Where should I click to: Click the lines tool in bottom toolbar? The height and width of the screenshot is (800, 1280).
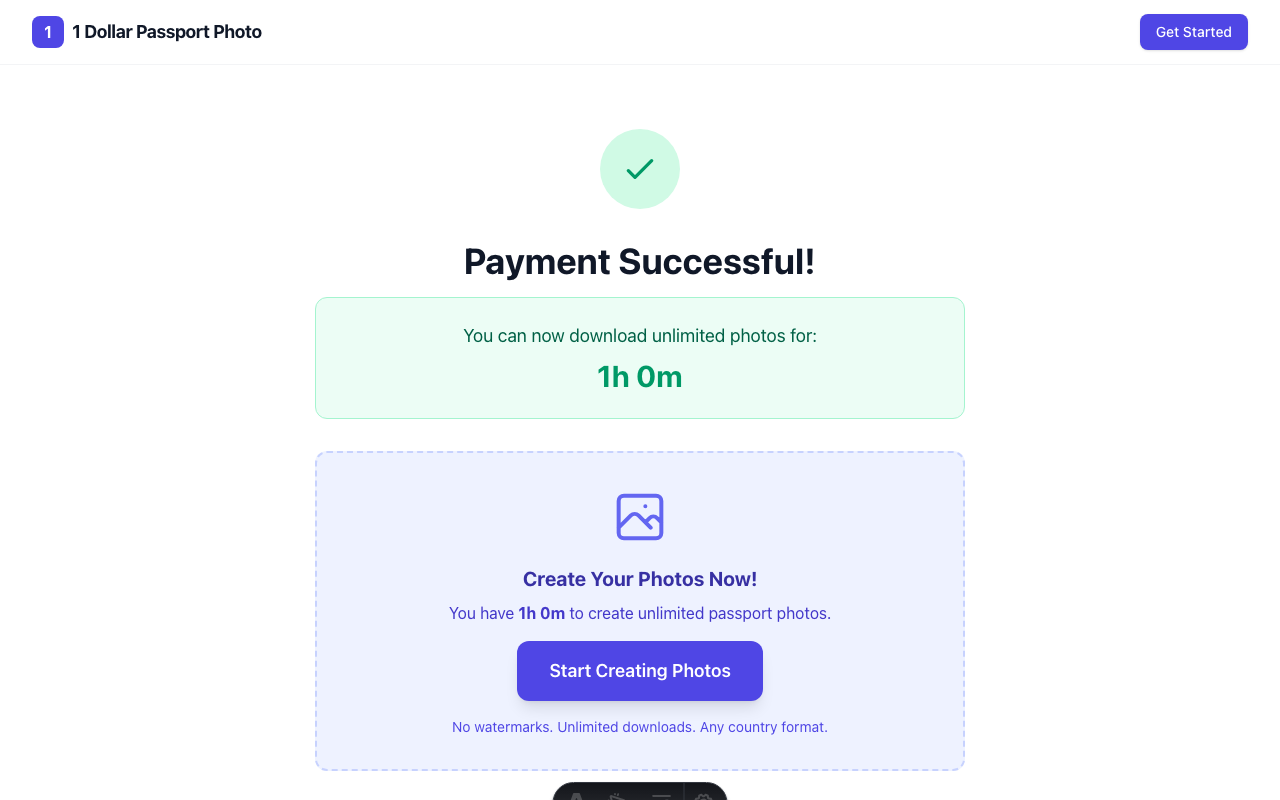coord(661,796)
